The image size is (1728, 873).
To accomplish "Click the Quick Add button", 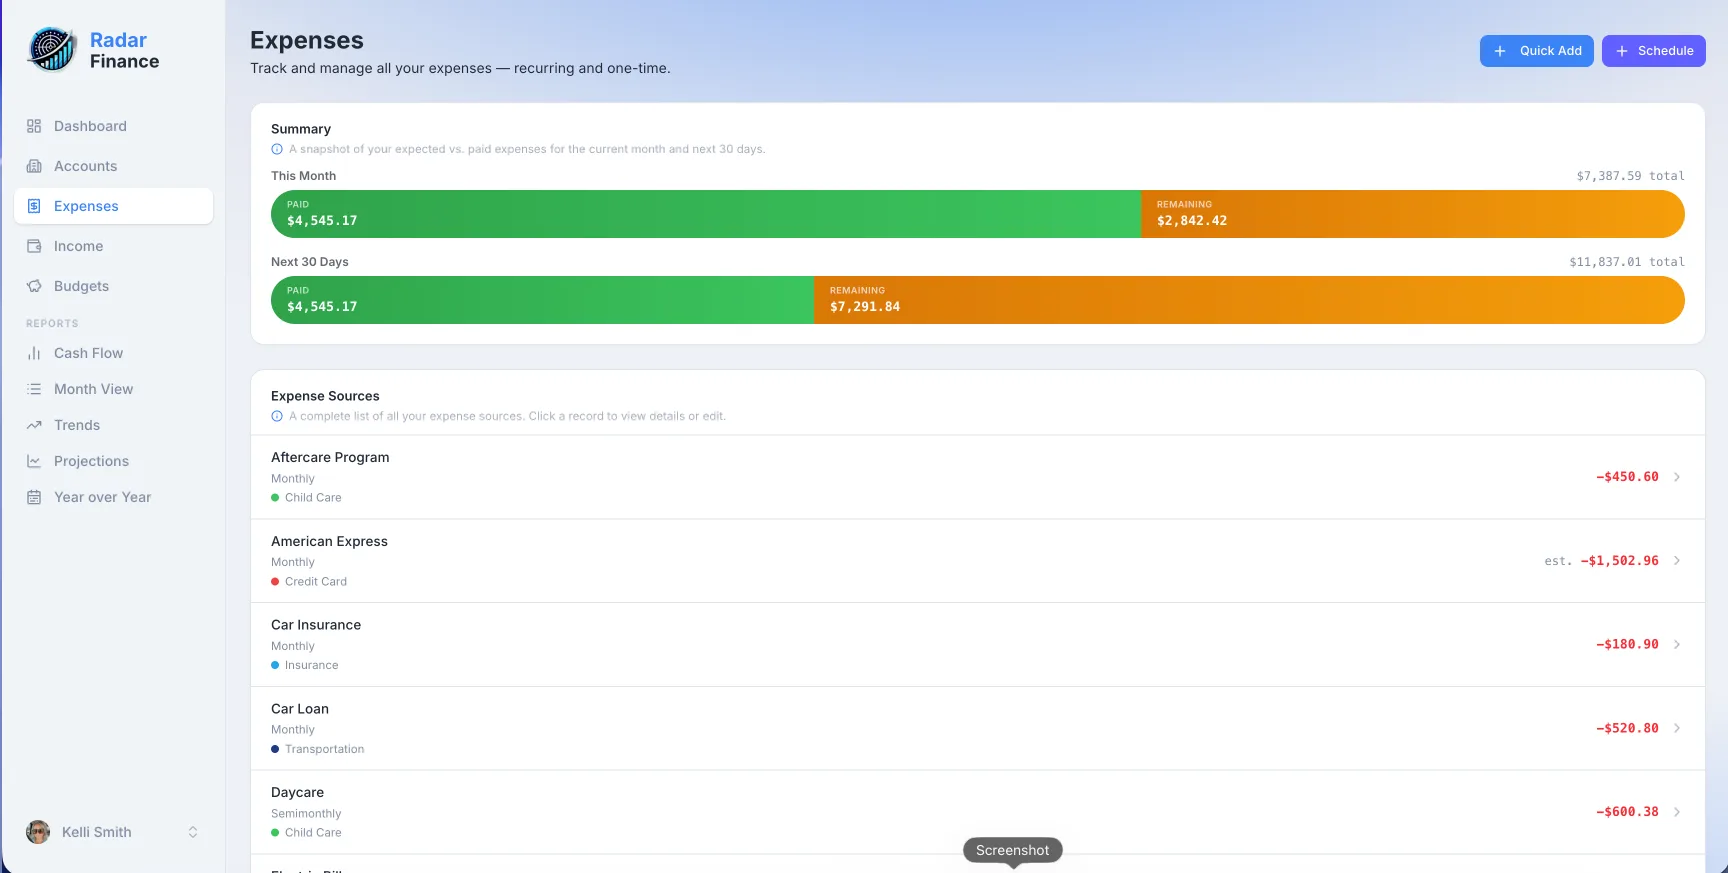I will click(1537, 51).
